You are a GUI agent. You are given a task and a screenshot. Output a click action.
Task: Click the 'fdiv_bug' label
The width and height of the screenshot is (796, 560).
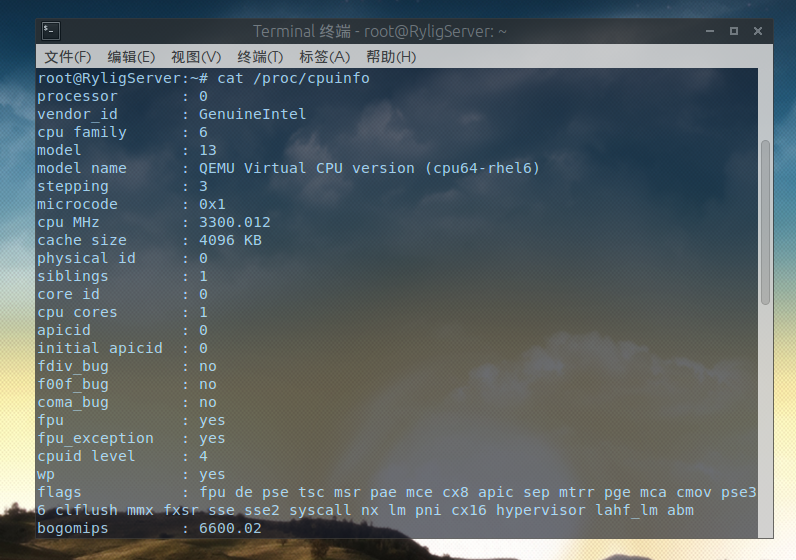coord(73,367)
